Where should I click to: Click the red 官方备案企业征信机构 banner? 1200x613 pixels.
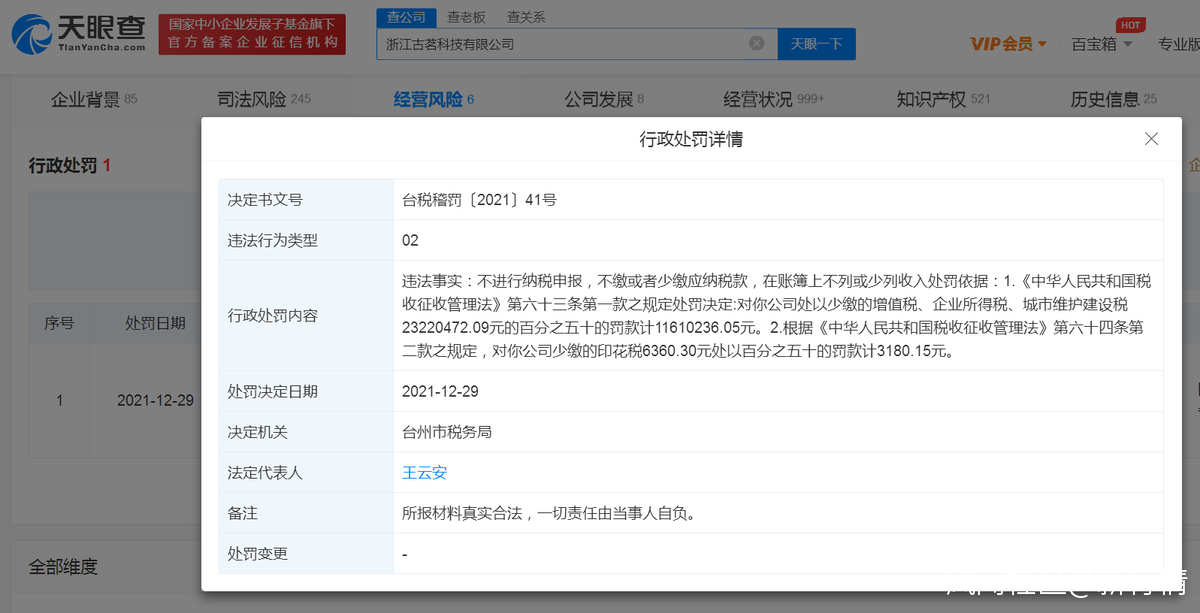[x=252, y=34]
